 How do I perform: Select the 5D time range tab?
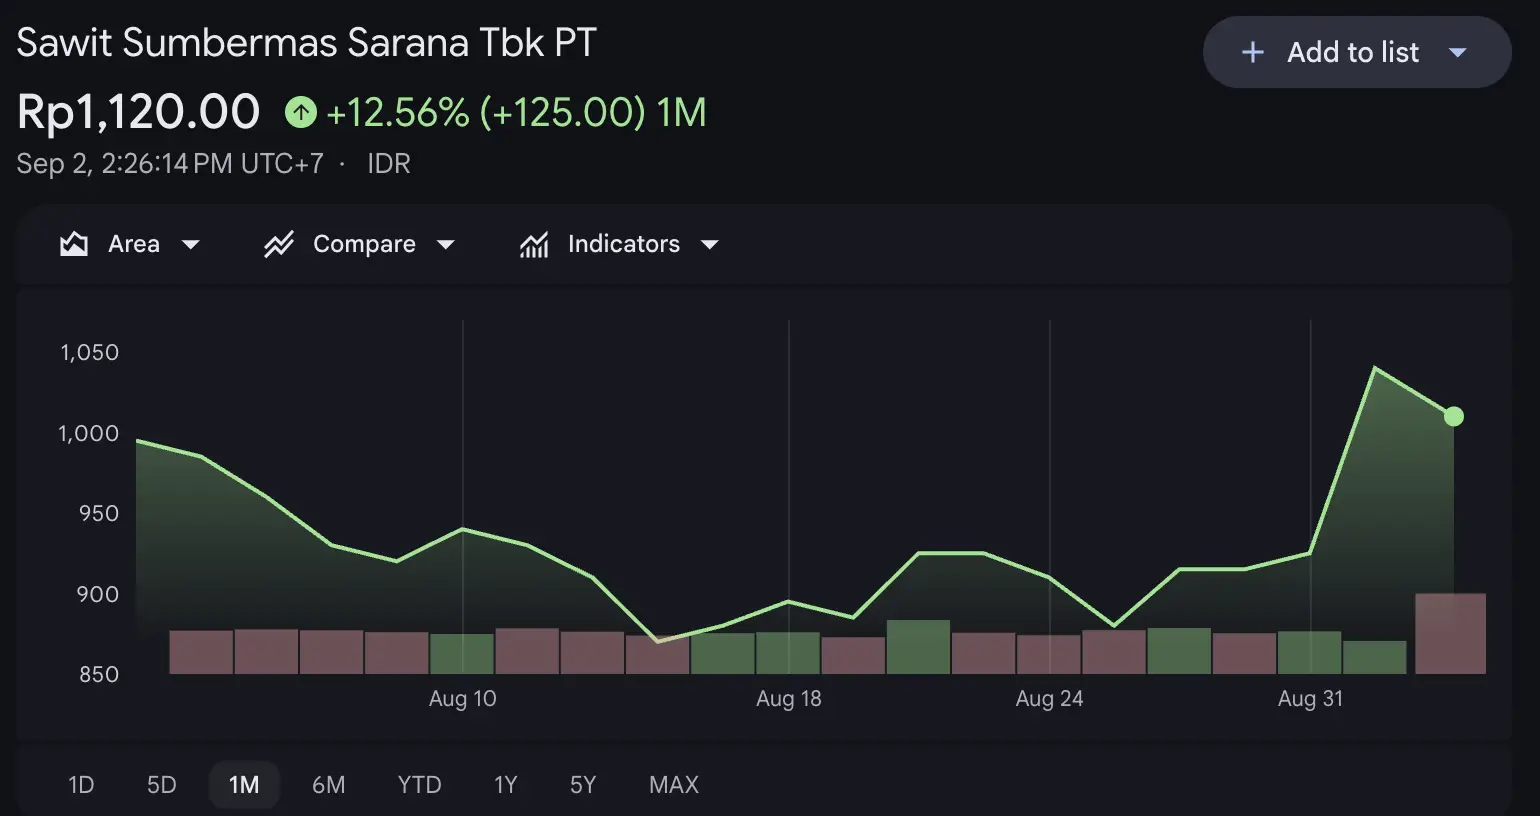(x=161, y=785)
